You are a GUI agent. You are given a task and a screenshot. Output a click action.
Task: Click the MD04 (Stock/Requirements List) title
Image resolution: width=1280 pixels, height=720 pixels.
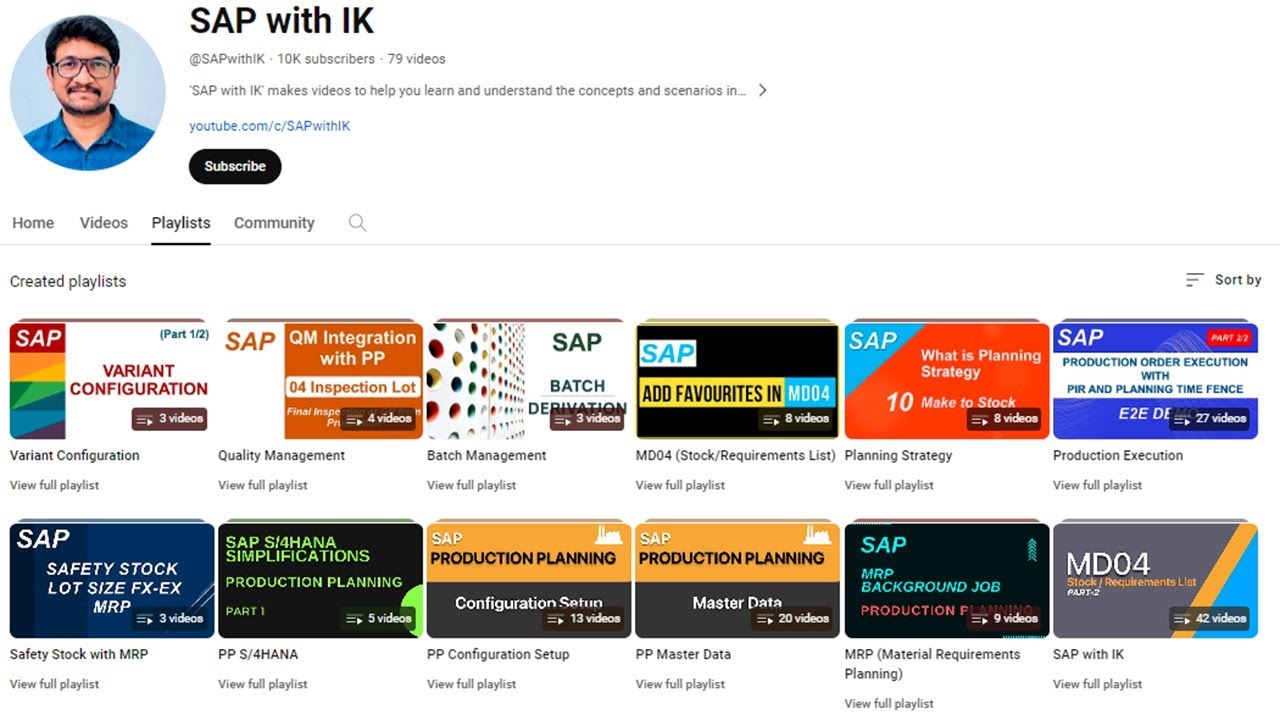[x=735, y=455]
